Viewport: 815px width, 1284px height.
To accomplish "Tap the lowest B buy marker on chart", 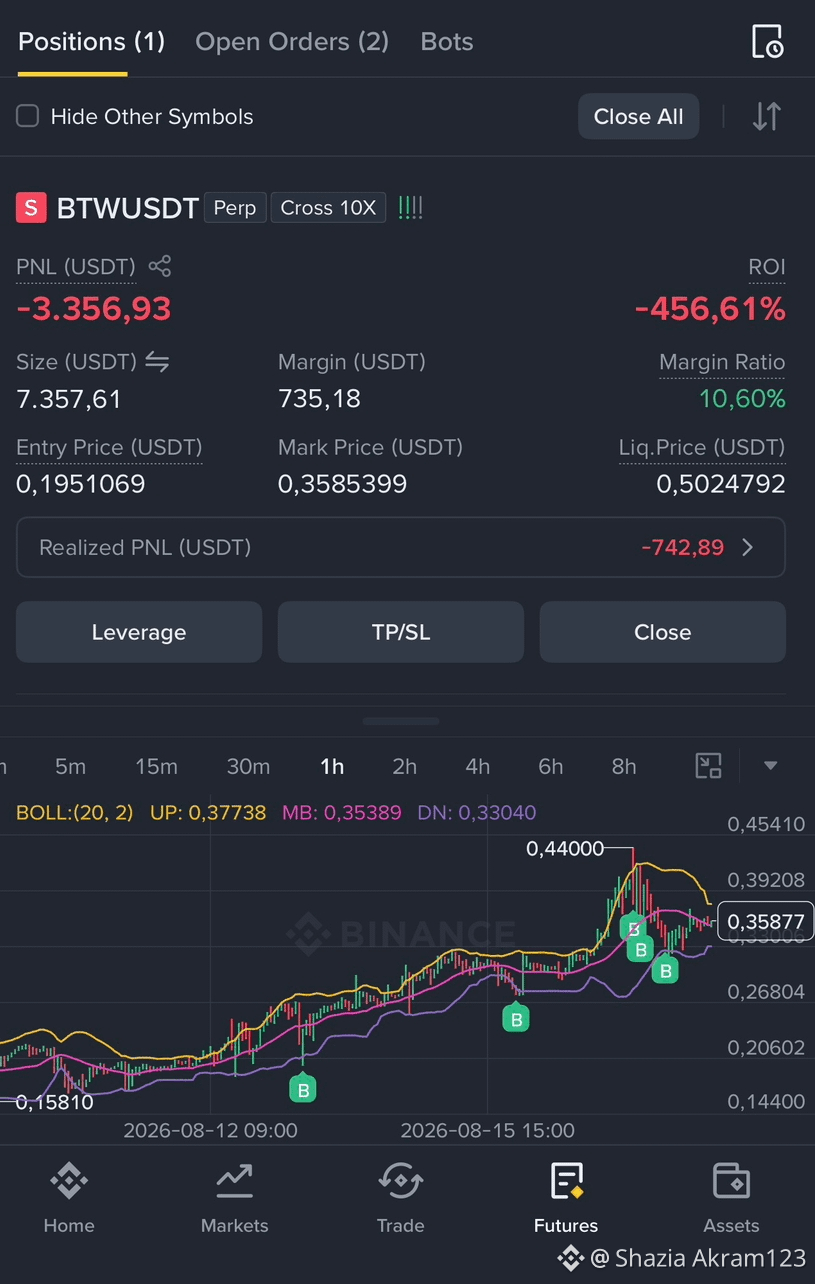I will point(302,1088).
